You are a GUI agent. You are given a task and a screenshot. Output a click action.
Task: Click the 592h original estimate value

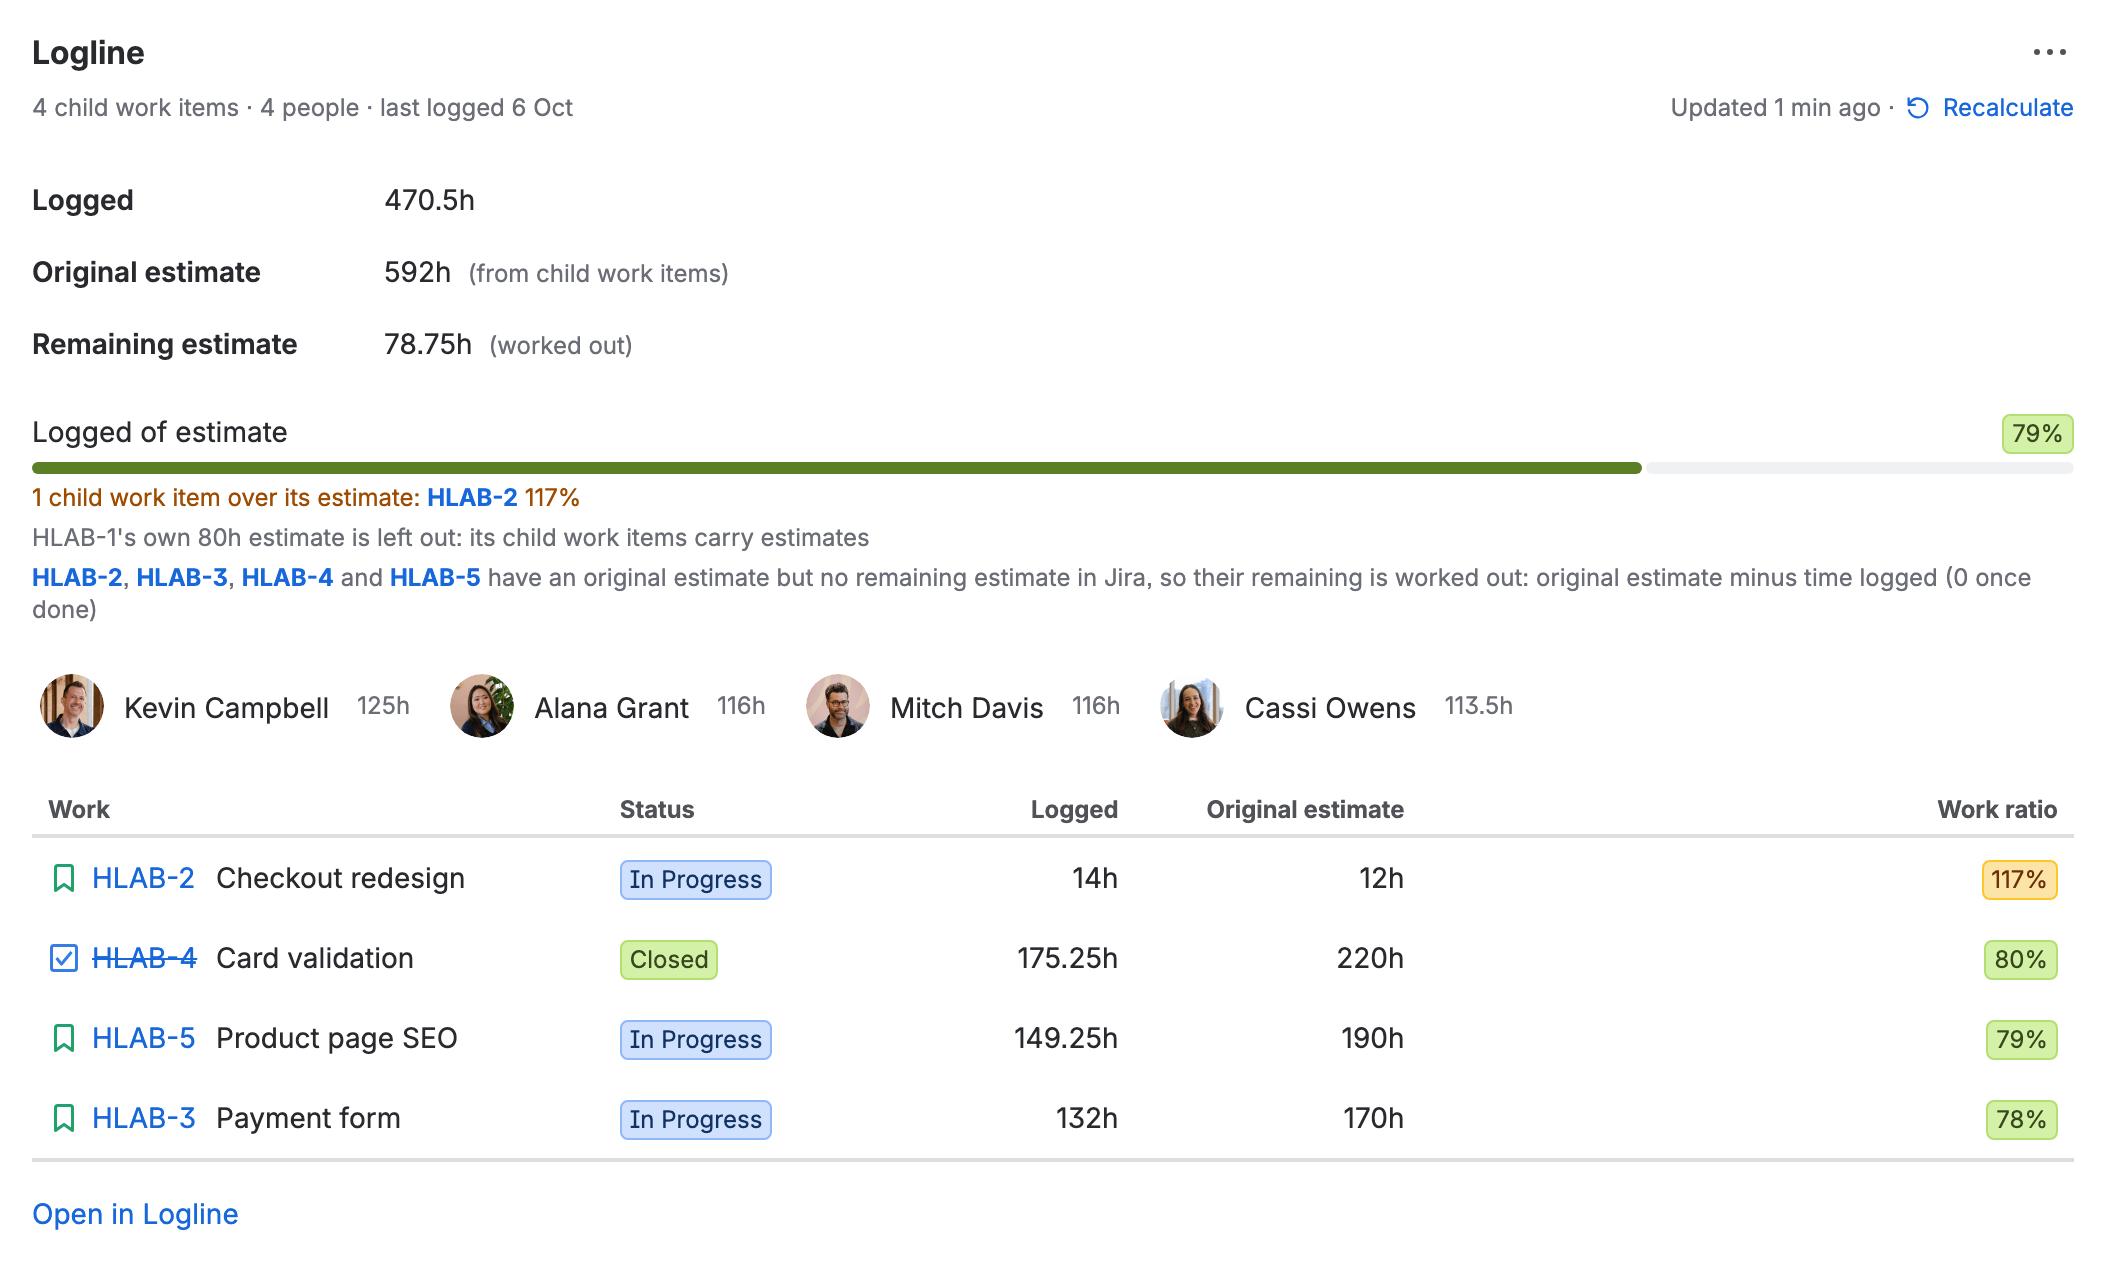418,272
